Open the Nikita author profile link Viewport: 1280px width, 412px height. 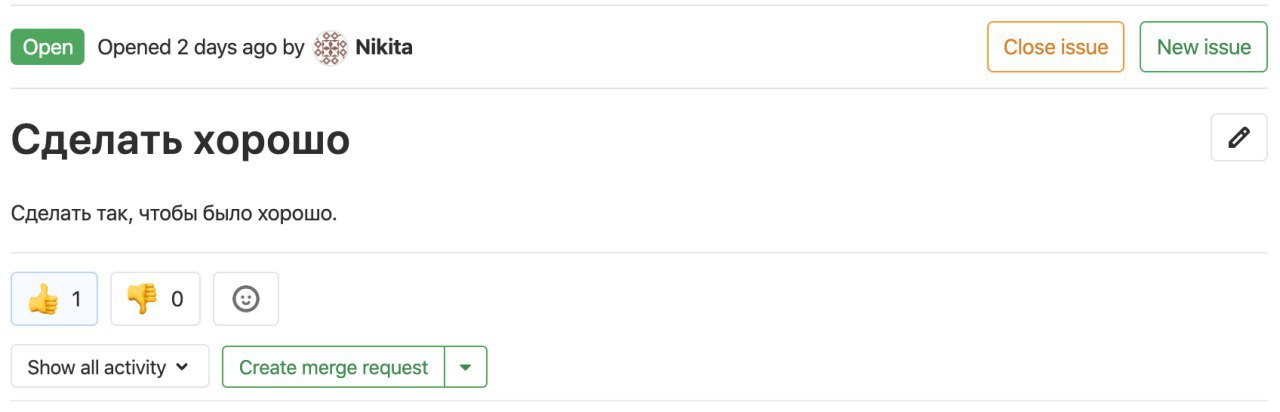[x=384, y=47]
